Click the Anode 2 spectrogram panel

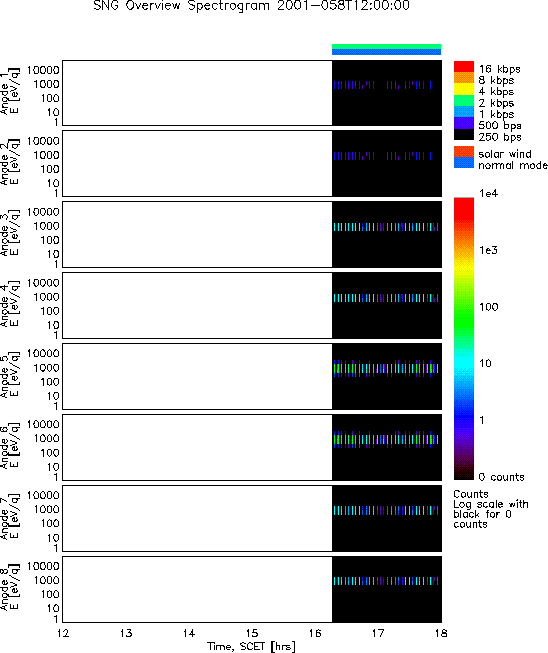pyautogui.click(x=252, y=164)
